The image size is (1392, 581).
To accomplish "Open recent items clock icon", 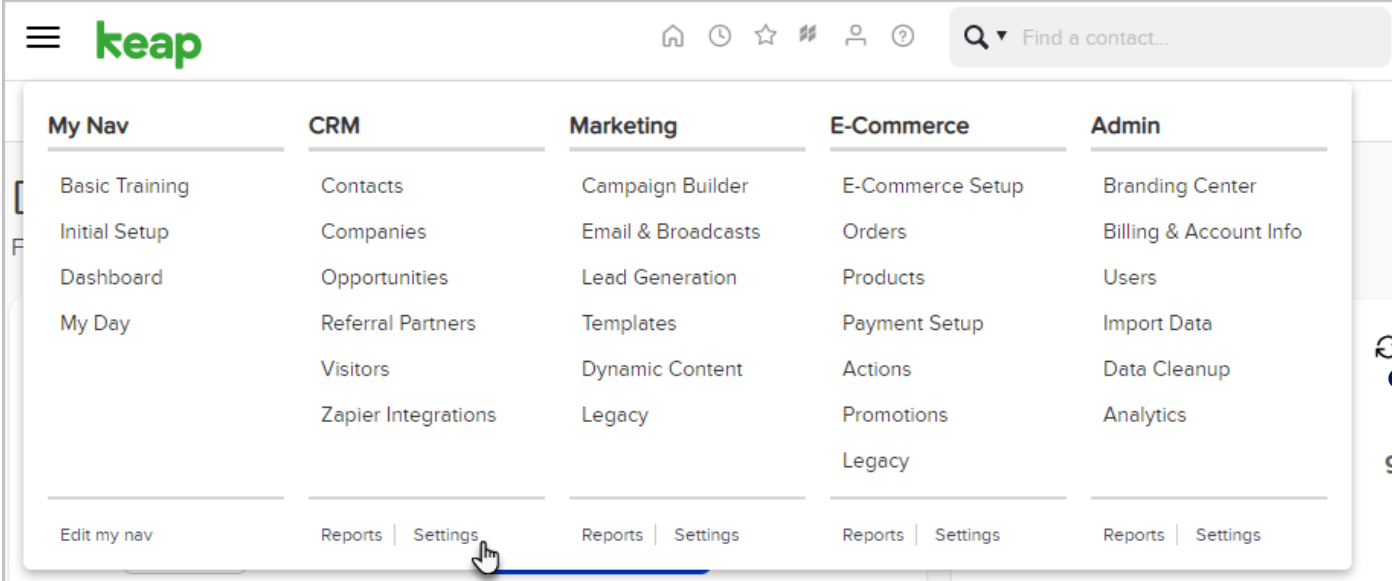I will (719, 37).
